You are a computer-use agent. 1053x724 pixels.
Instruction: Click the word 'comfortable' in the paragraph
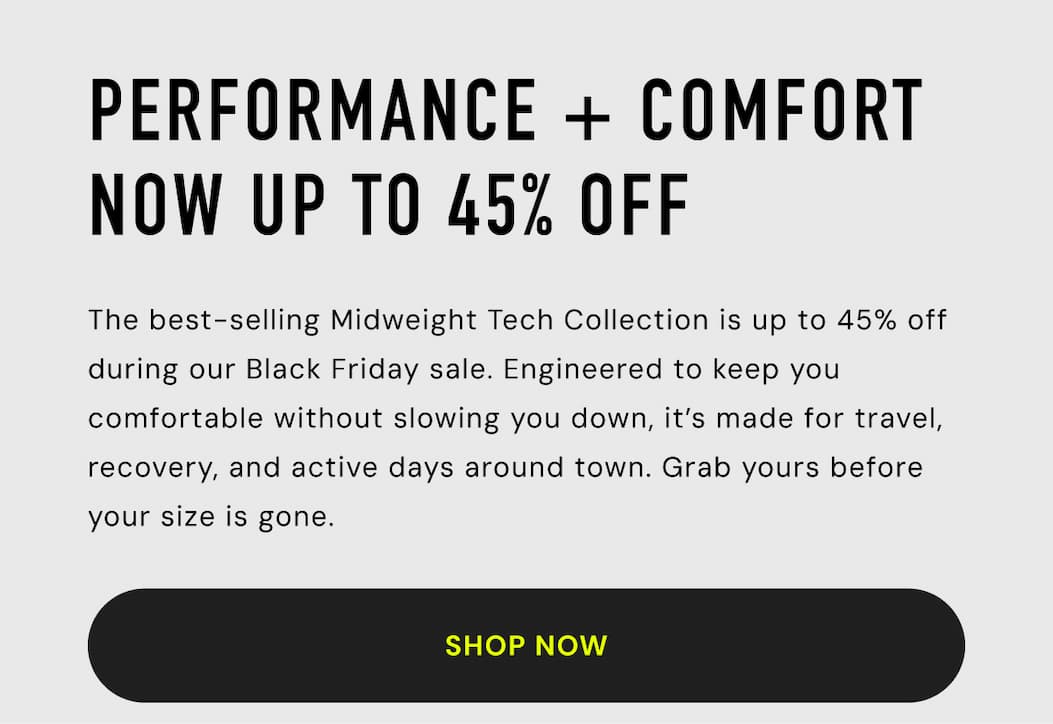(176, 418)
